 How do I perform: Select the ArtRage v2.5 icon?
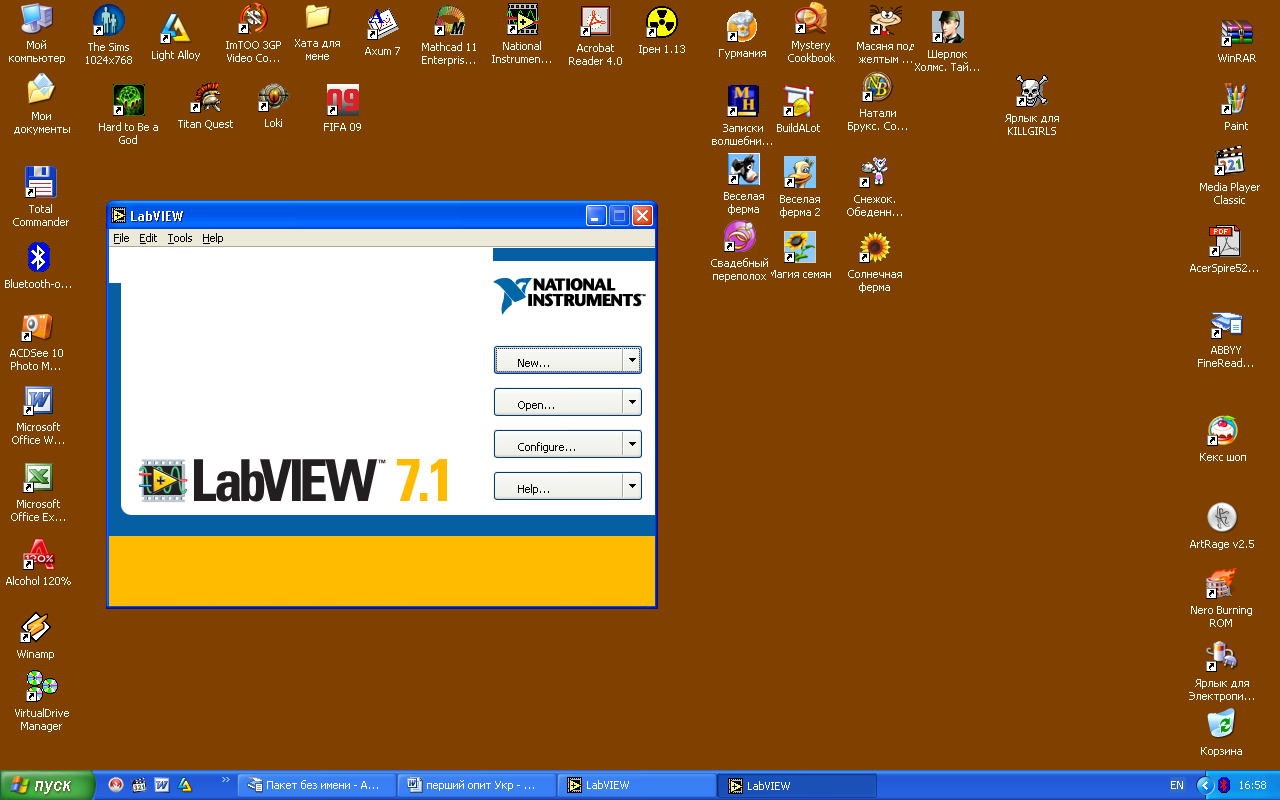(x=1222, y=526)
